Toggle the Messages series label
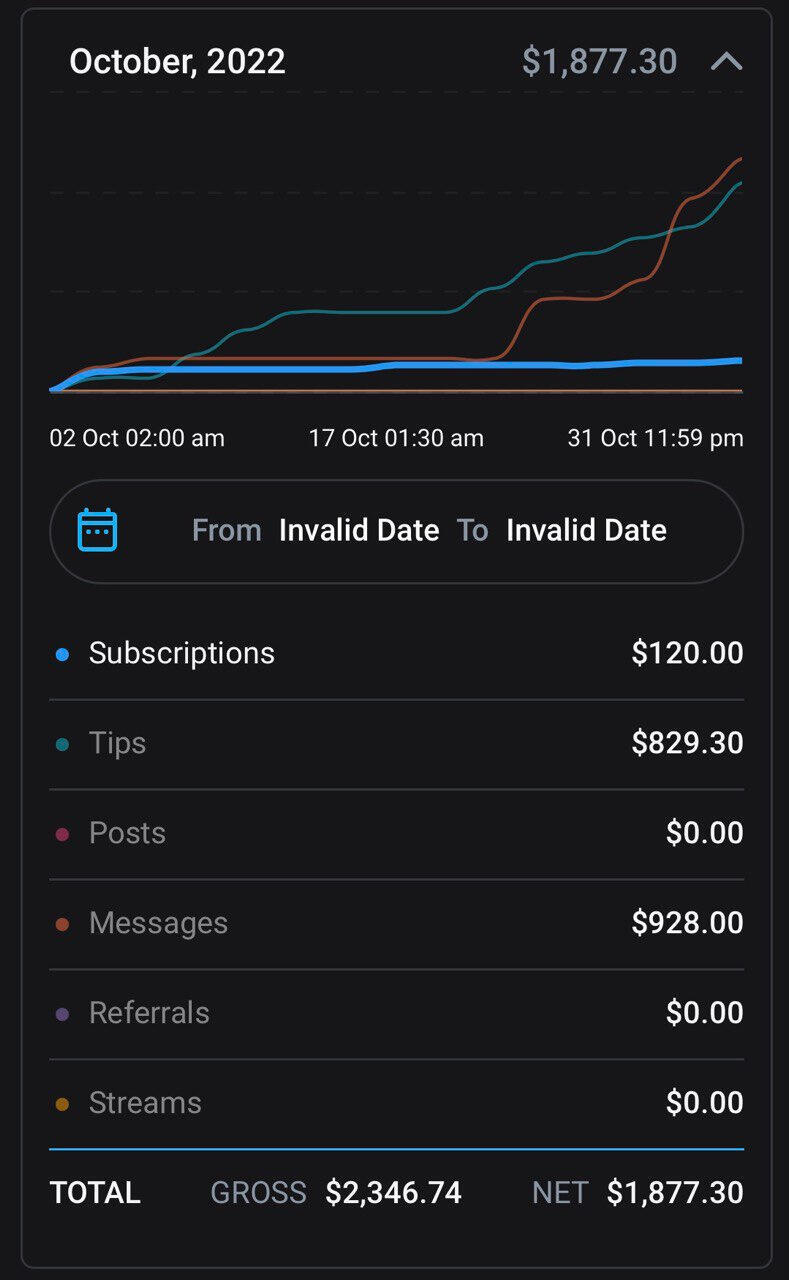The width and height of the screenshot is (789, 1280). (x=158, y=923)
